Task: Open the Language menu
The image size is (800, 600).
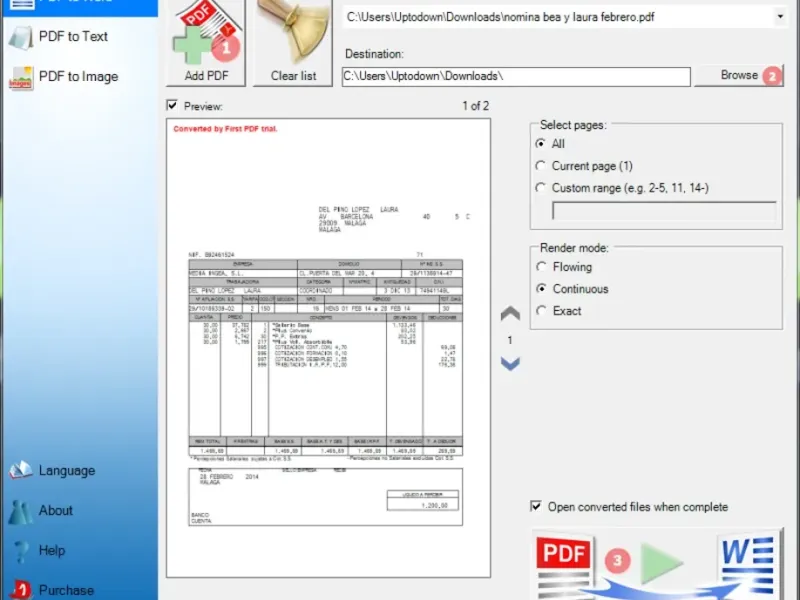Action: [x=67, y=470]
